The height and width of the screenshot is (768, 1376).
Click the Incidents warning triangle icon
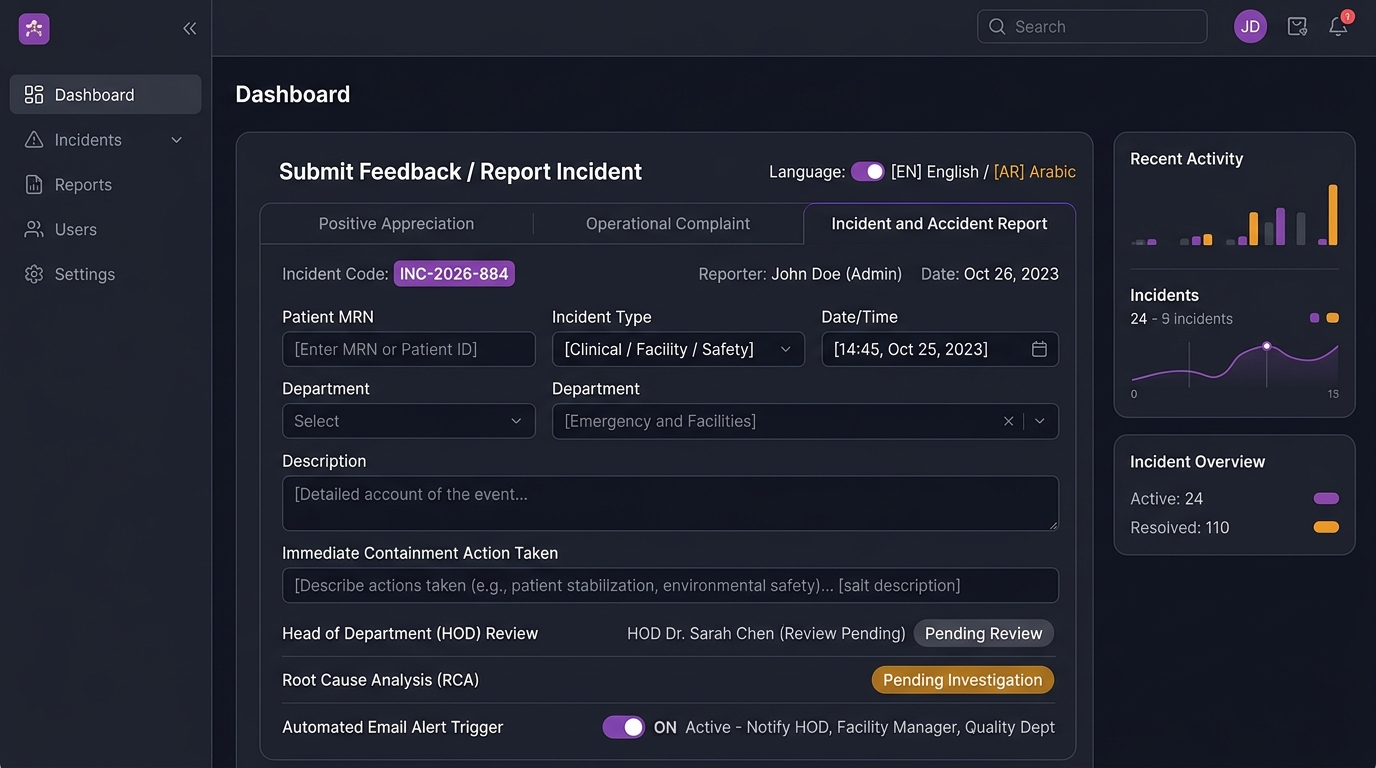pos(34,140)
